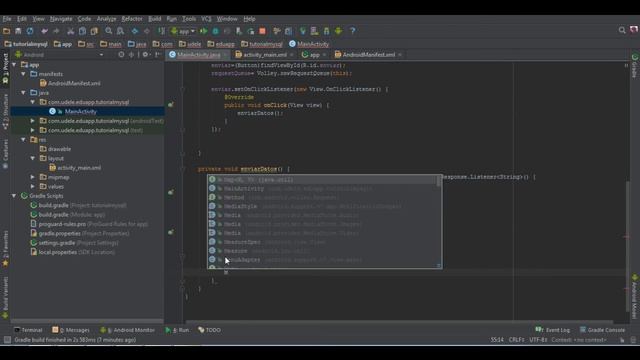
Task: Run the app with green play icon
Action: 203,31
